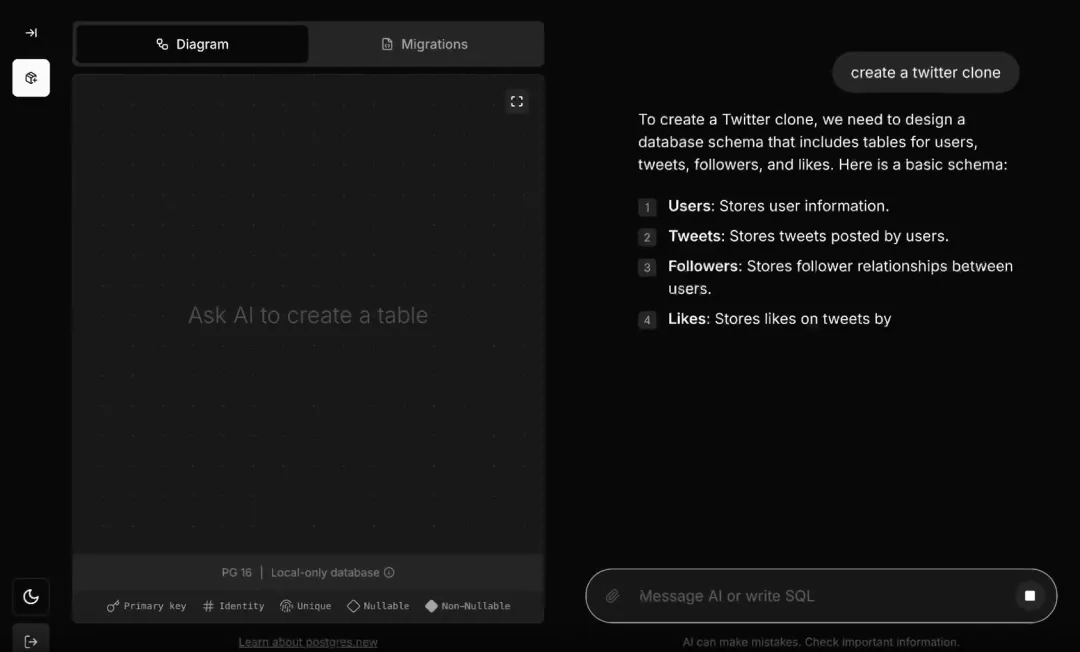The height and width of the screenshot is (652, 1080).
Task: Click the 'PG 16' version label
Action: pos(237,572)
